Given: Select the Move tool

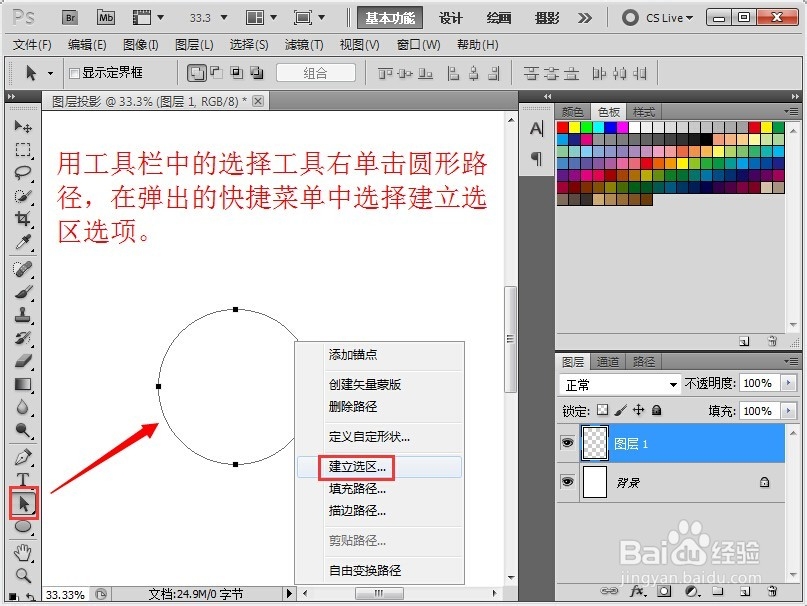Looking at the screenshot, I should click(x=22, y=126).
